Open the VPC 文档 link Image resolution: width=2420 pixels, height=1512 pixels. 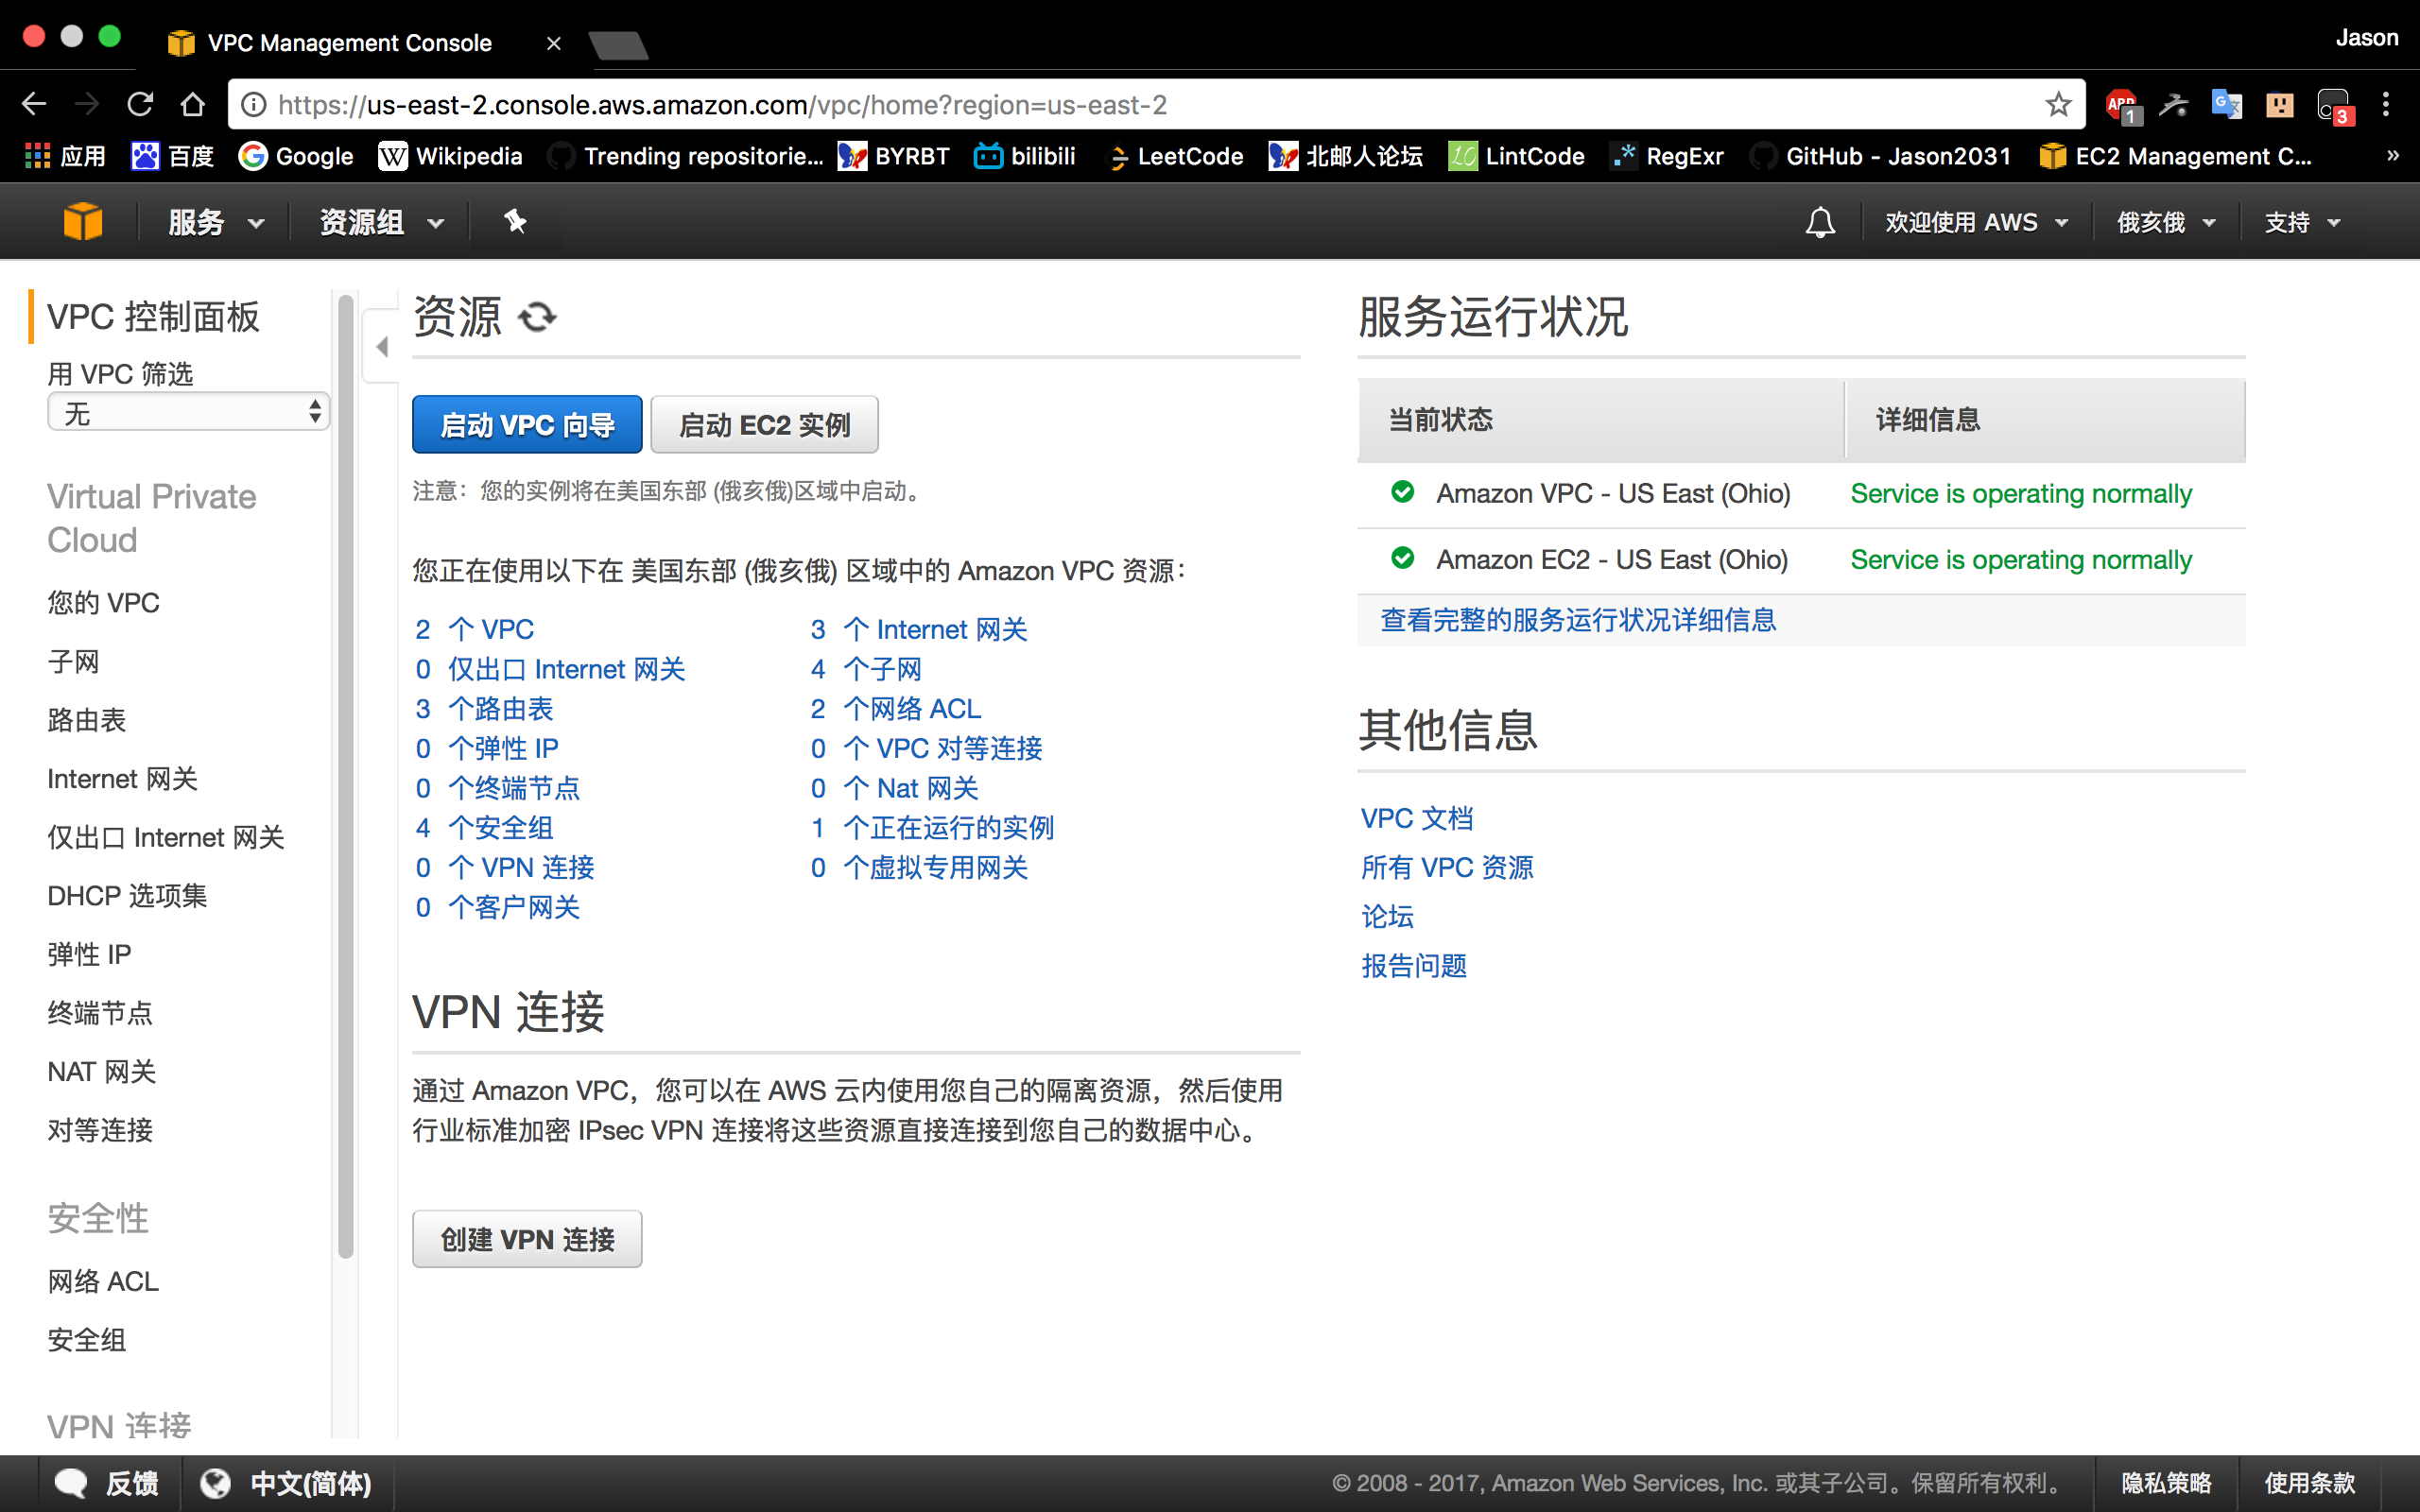pos(1417,818)
